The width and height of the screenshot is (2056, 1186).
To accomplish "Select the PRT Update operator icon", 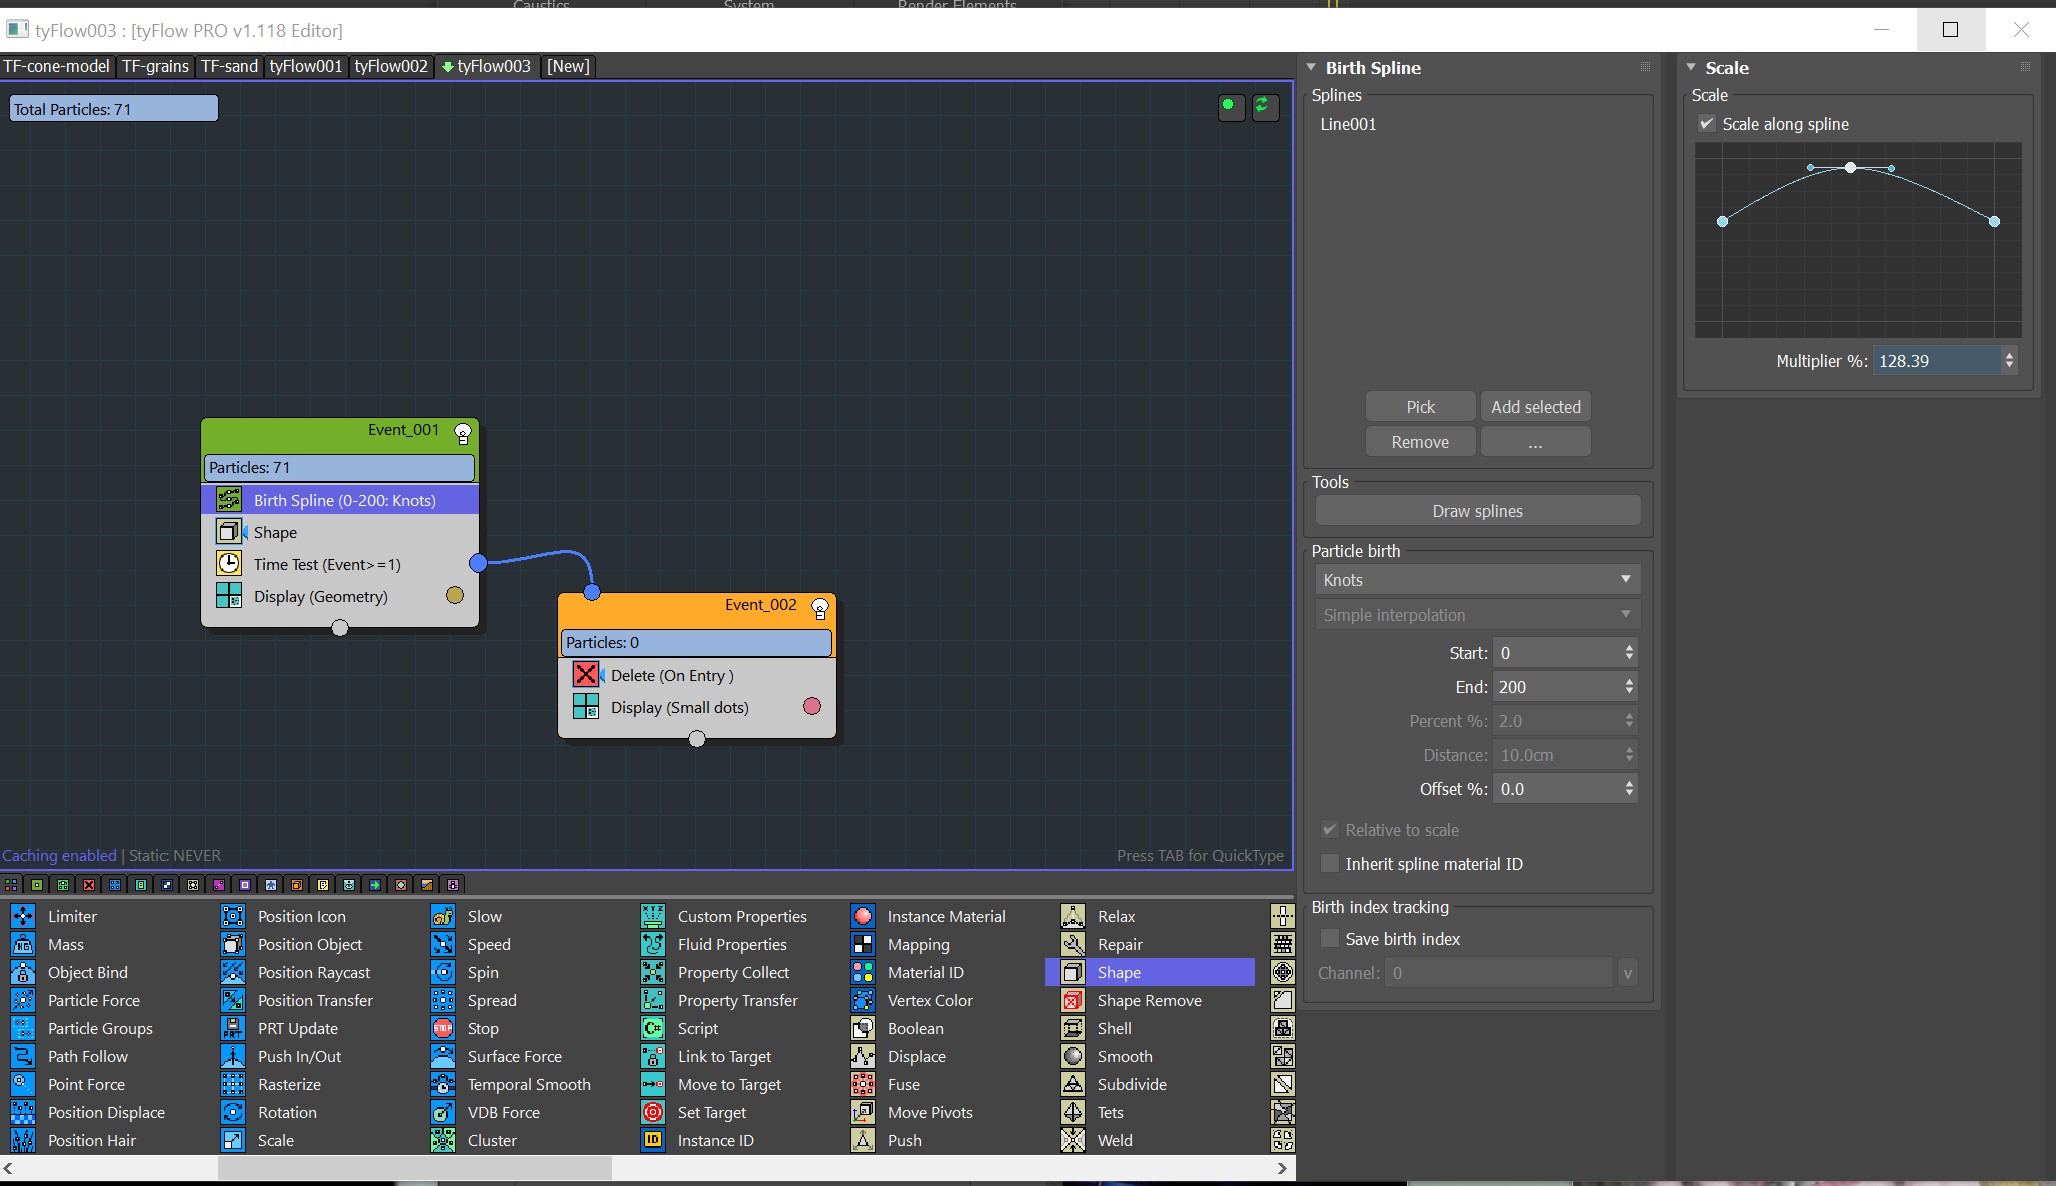I will coord(233,1028).
